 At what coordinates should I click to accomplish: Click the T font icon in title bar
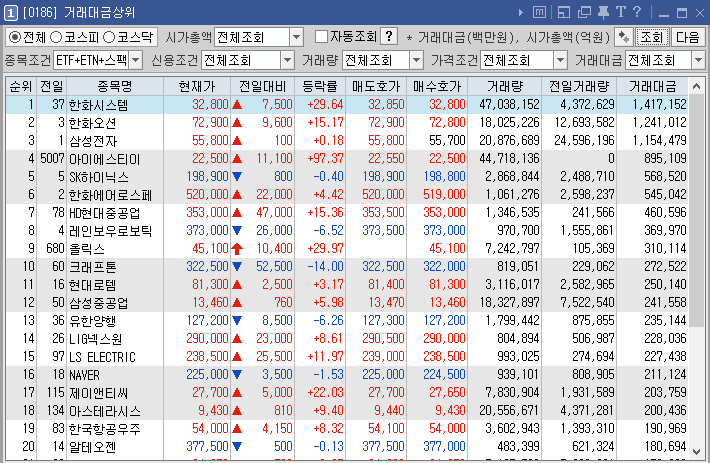621,12
